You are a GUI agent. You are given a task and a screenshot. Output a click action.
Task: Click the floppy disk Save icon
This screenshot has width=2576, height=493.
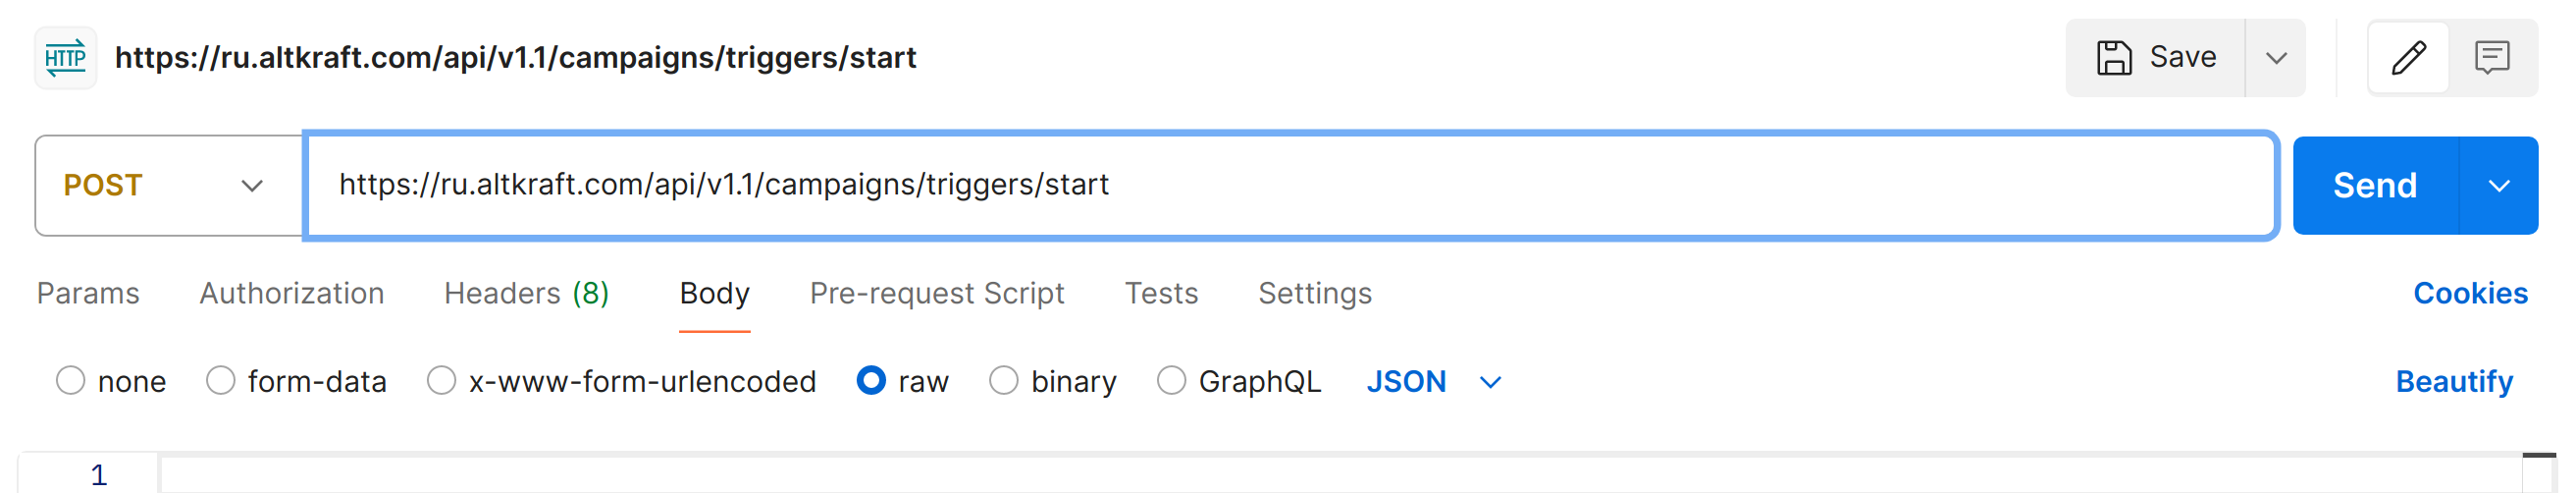coord(2114,58)
